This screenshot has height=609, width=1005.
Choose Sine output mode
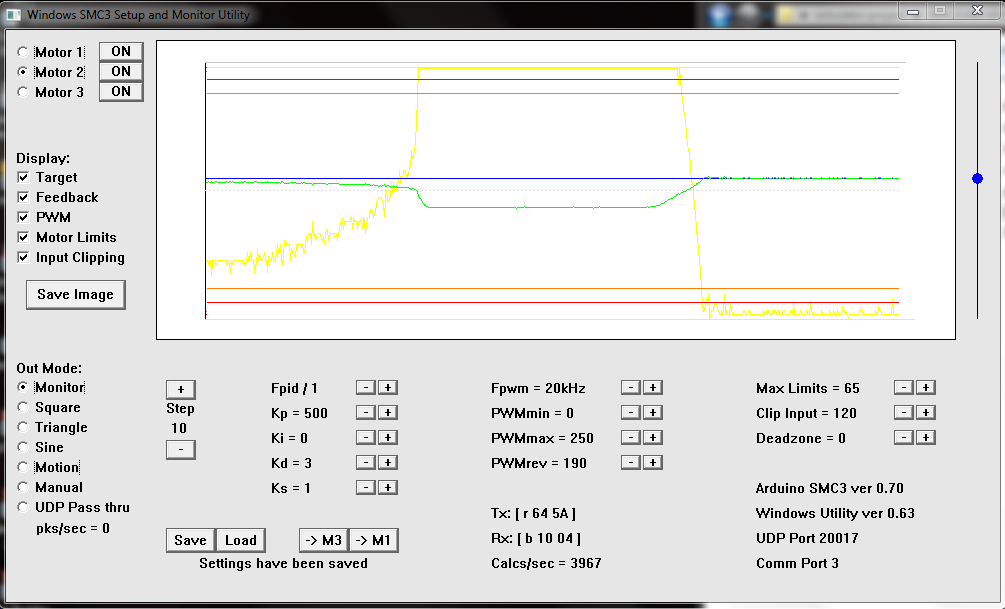pos(23,447)
